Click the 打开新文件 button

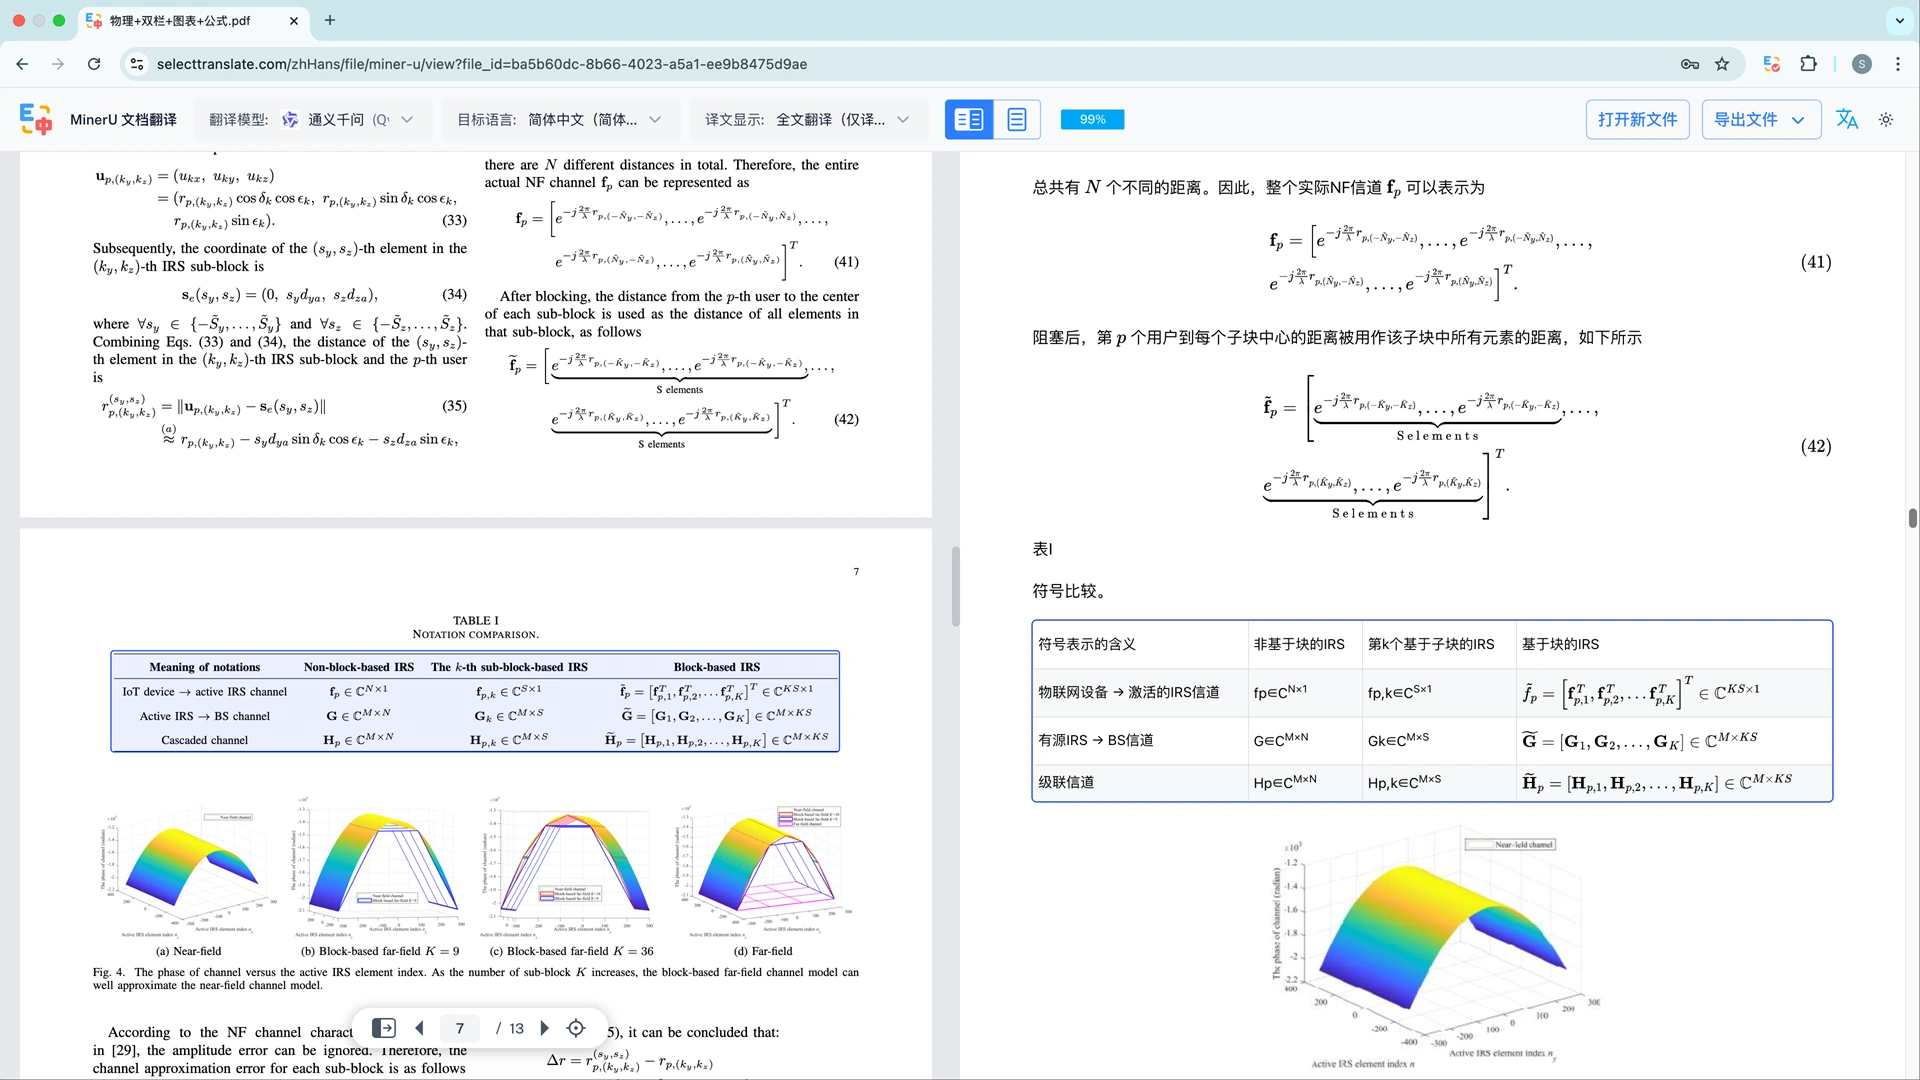[x=1637, y=120]
